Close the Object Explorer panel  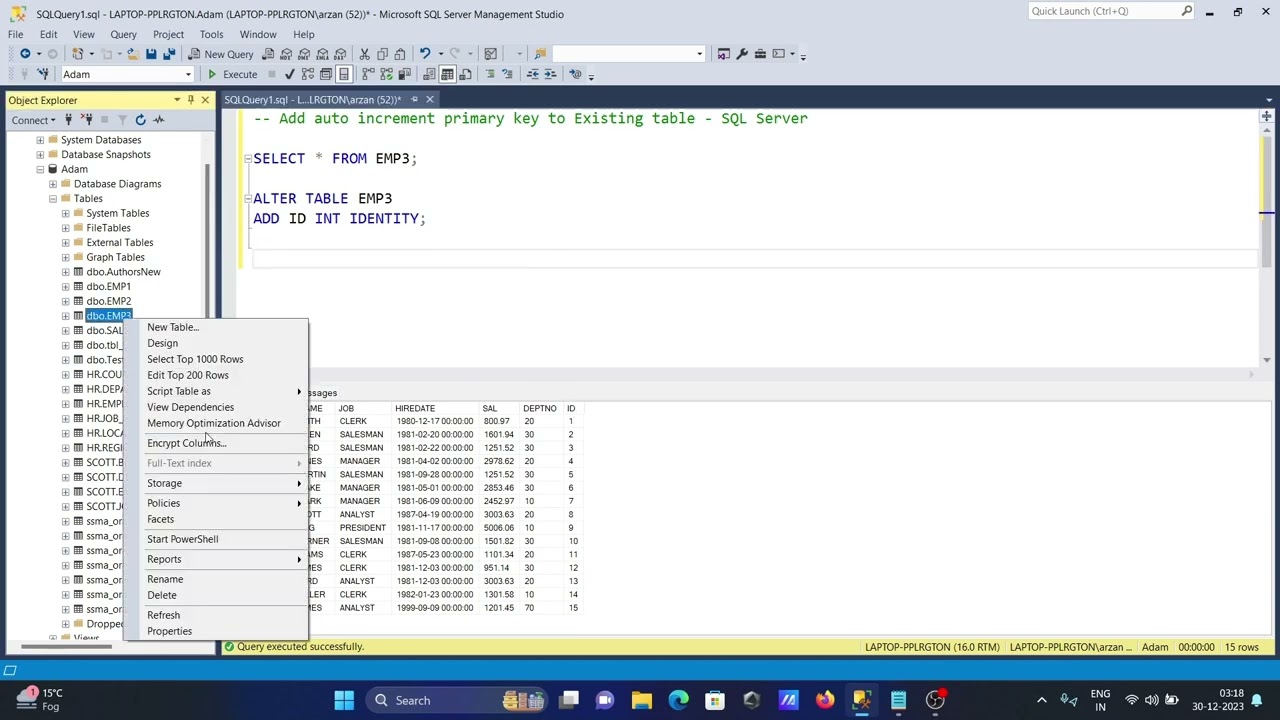[205, 100]
